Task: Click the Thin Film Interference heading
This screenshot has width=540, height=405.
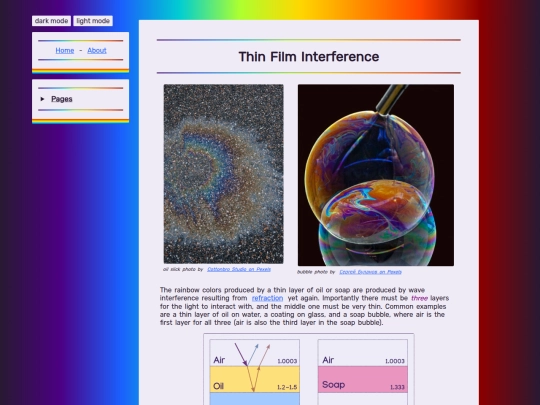Action: click(309, 56)
